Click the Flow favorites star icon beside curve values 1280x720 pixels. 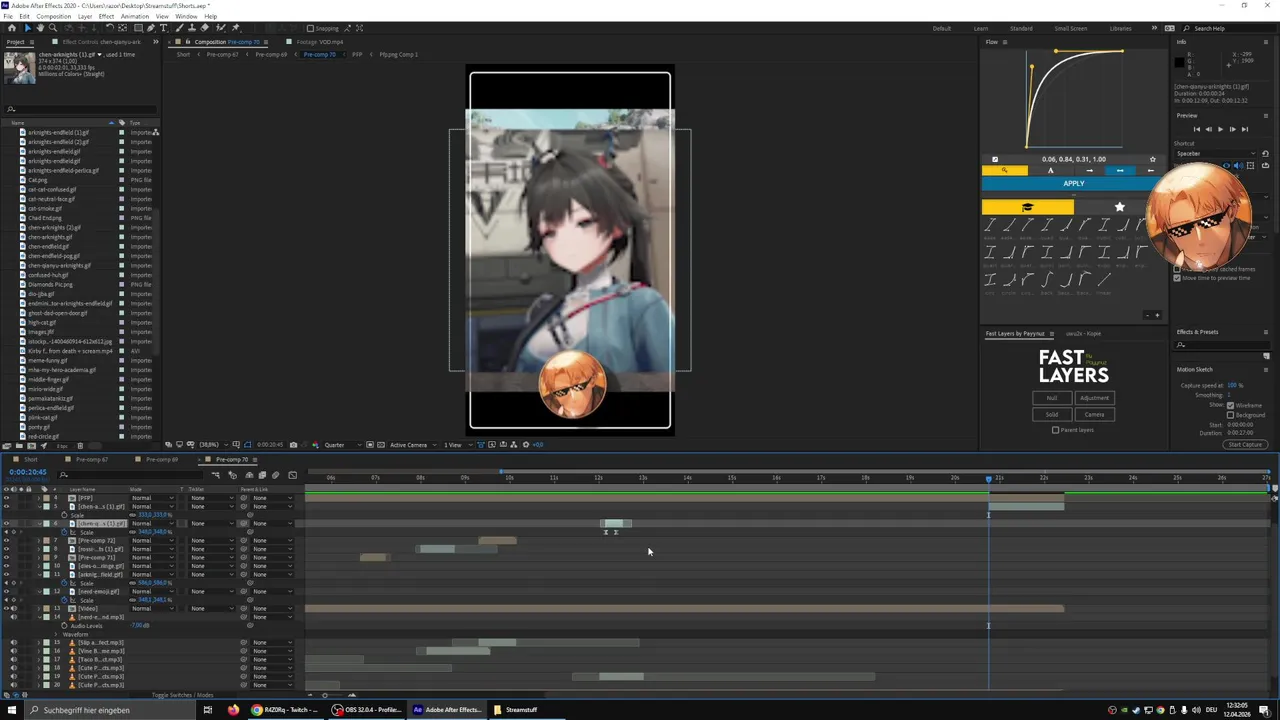(x=1152, y=159)
